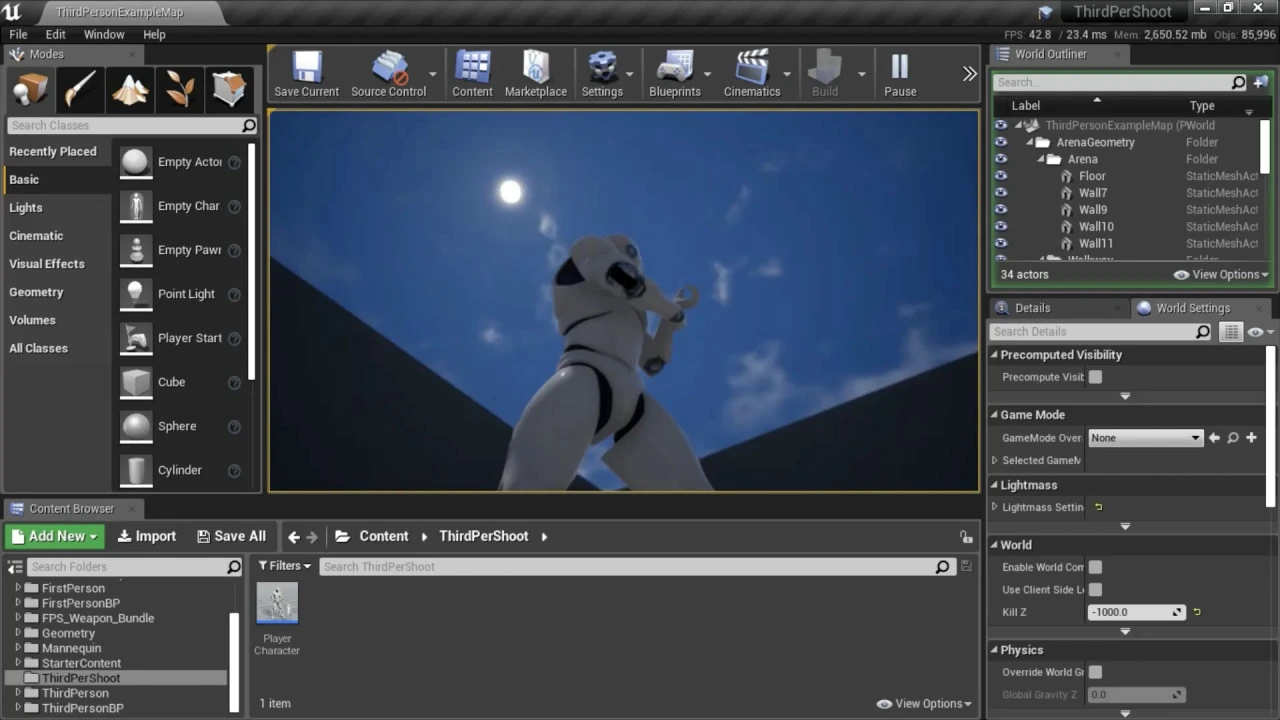
Task: Reset Kill Z to default value
Action: (1197, 612)
